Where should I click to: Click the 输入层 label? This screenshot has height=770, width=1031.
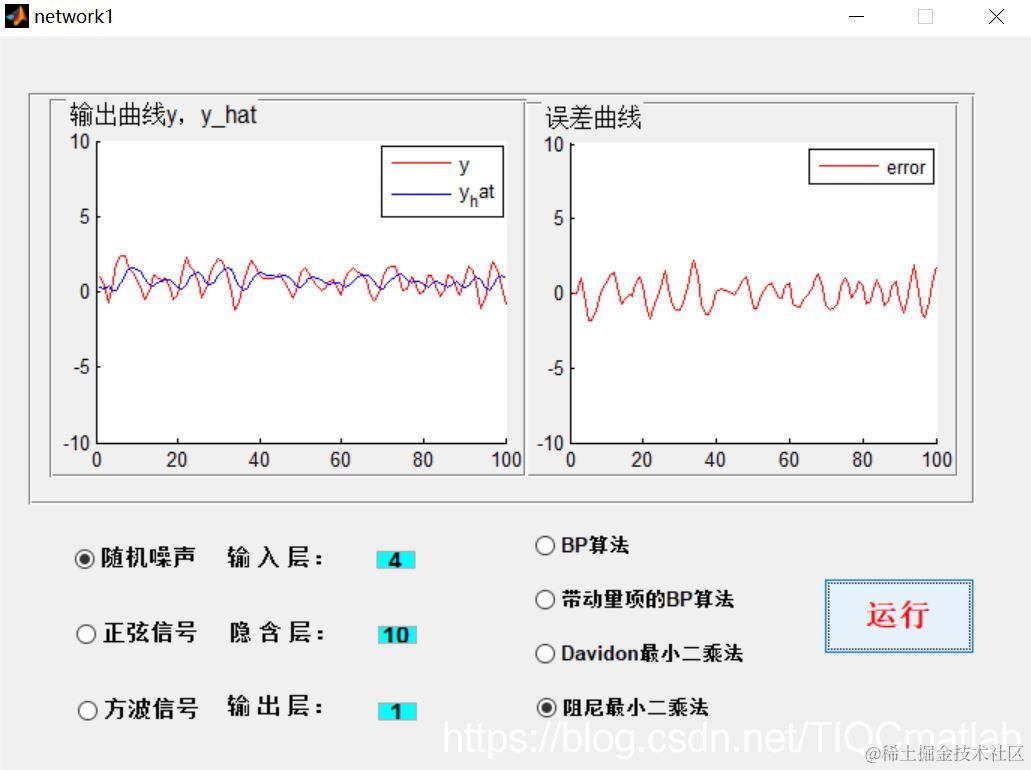276,558
